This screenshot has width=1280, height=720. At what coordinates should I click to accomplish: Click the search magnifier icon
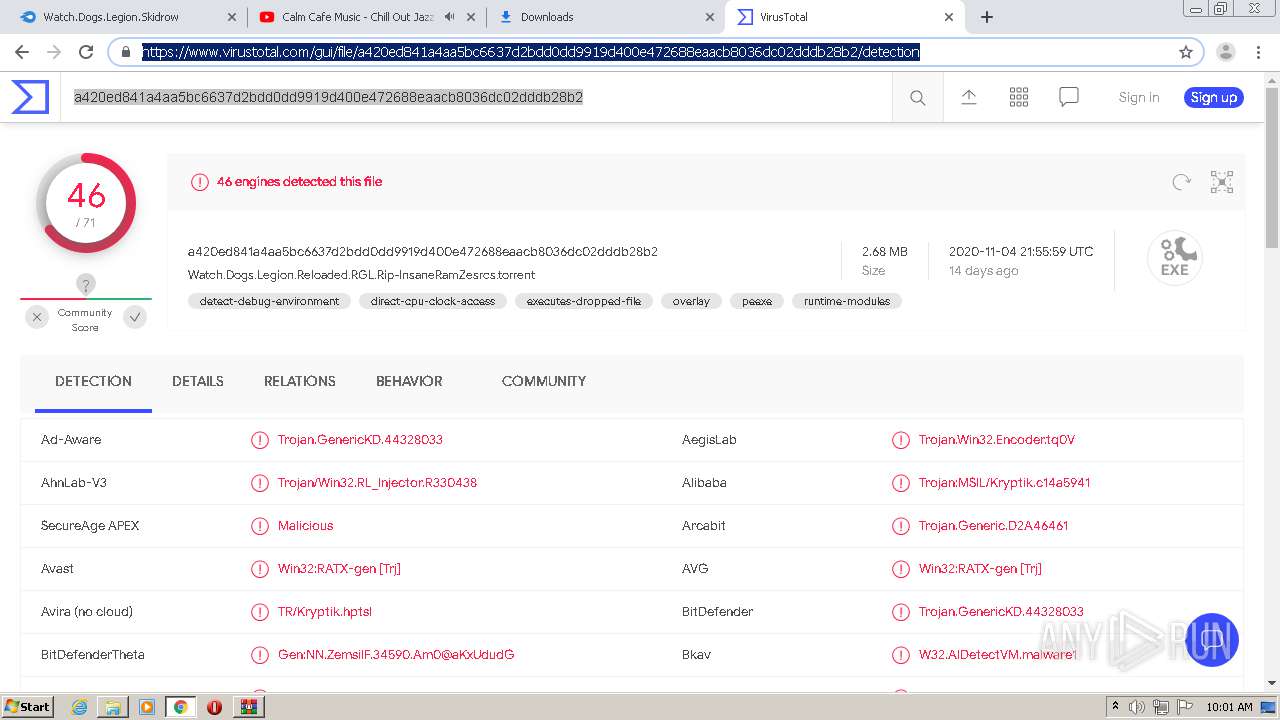(x=917, y=97)
